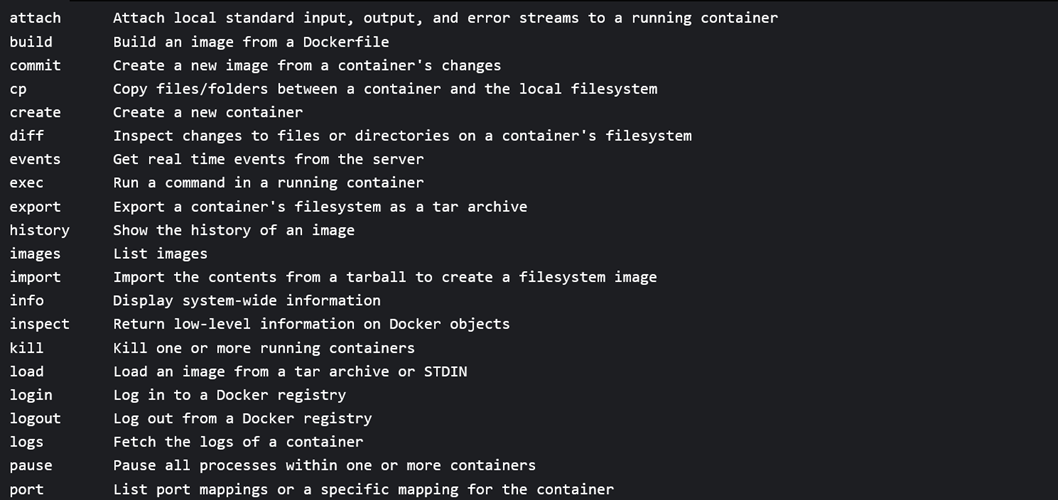Click the 'diff' command entry
This screenshot has height=500, width=1058.
(27, 136)
